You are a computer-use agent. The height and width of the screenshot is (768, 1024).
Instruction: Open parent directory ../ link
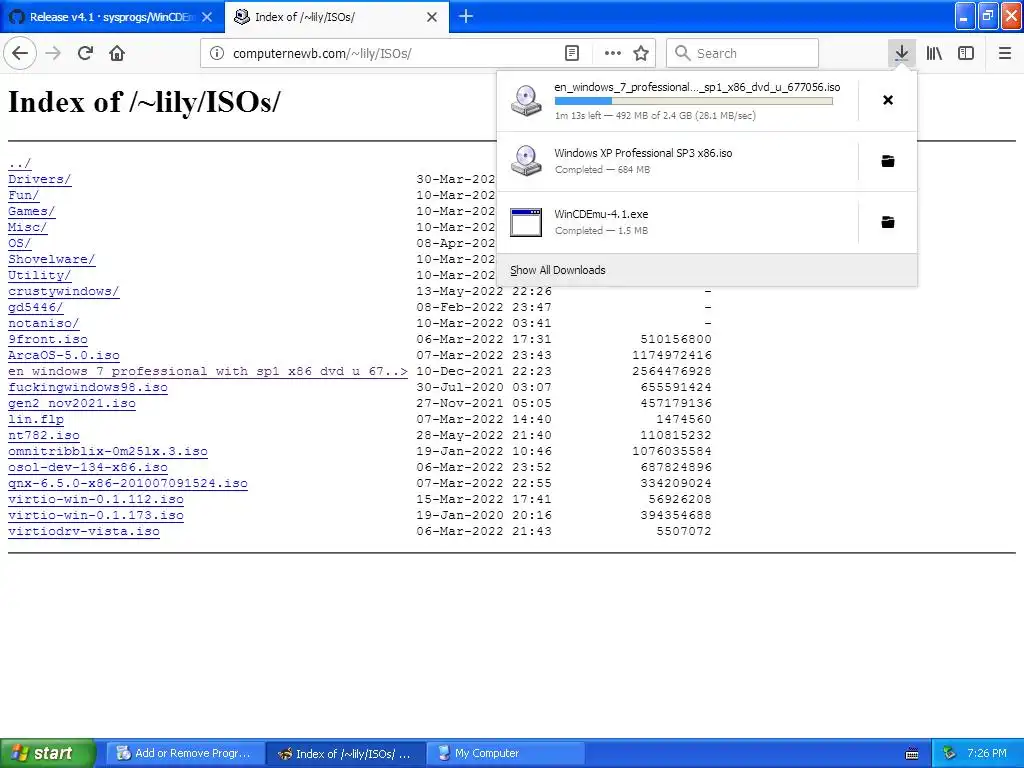point(20,163)
